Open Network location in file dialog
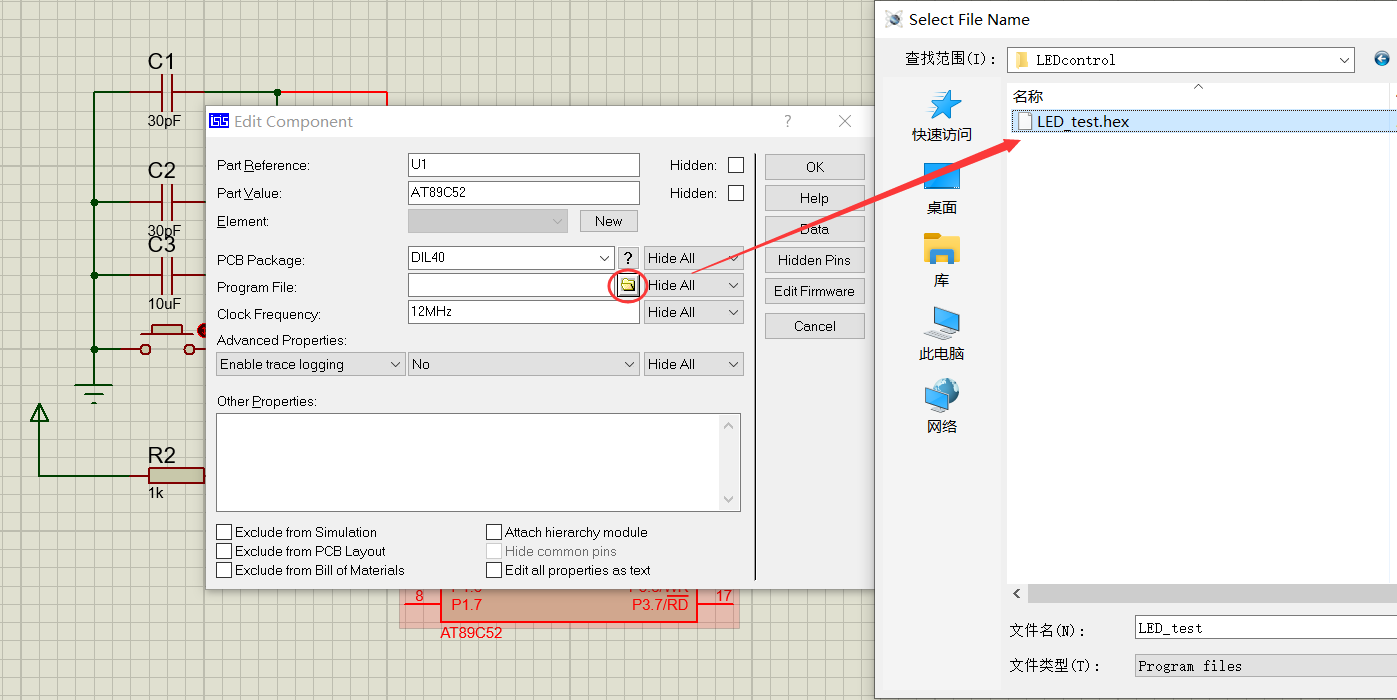The height and width of the screenshot is (700, 1397). (941, 407)
